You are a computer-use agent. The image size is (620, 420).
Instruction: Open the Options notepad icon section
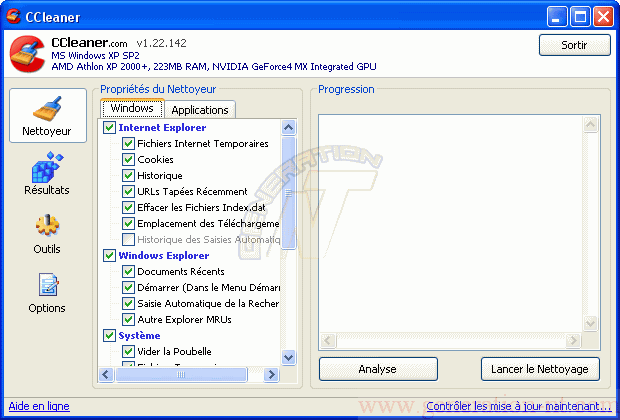(47, 293)
